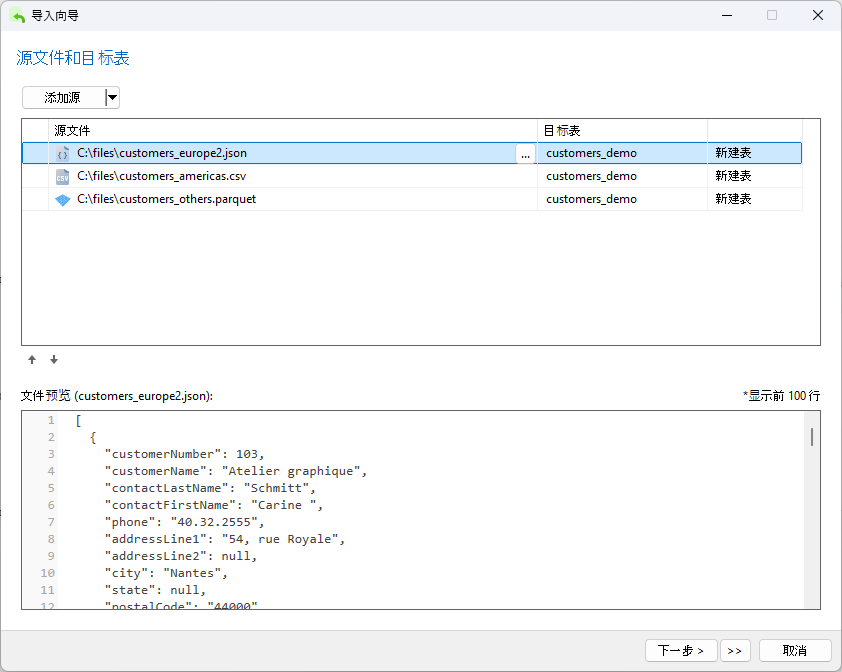Click the 文件预览 (customers_europe2.json) label
The height and width of the screenshot is (672, 842).
pyautogui.click(x=117, y=396)
